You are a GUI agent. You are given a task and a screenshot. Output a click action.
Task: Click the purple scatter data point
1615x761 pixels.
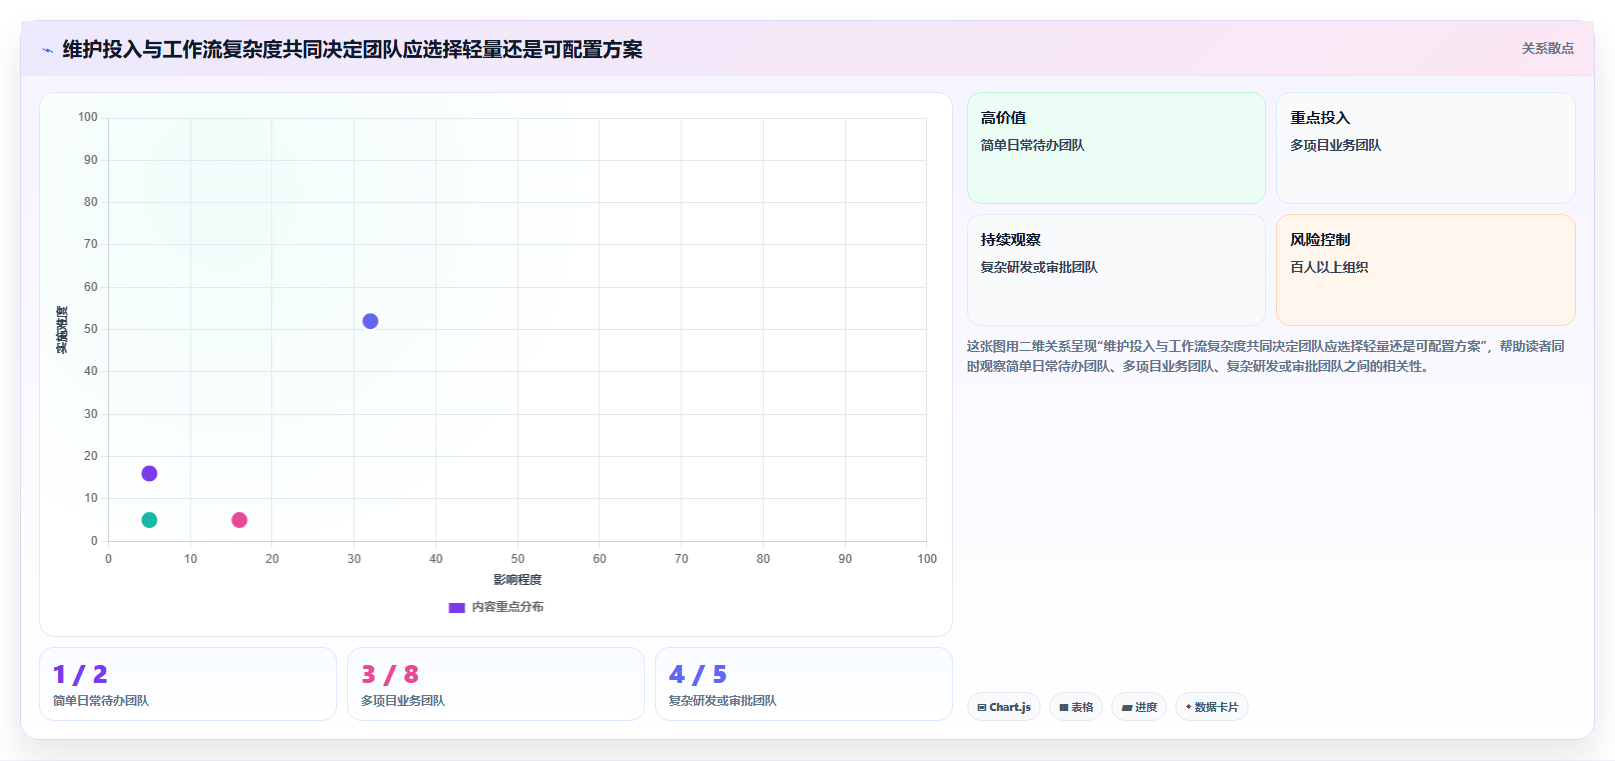click(149, 473)
